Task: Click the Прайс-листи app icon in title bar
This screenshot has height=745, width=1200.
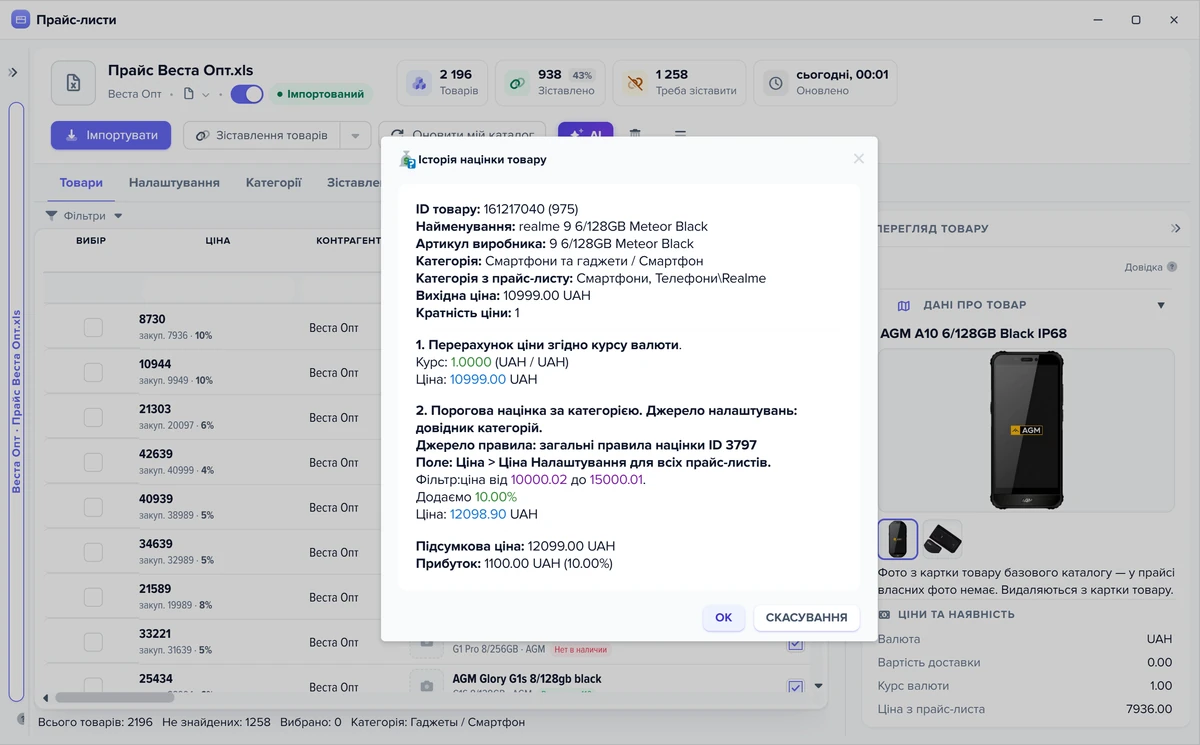Action: pos(20,20)
